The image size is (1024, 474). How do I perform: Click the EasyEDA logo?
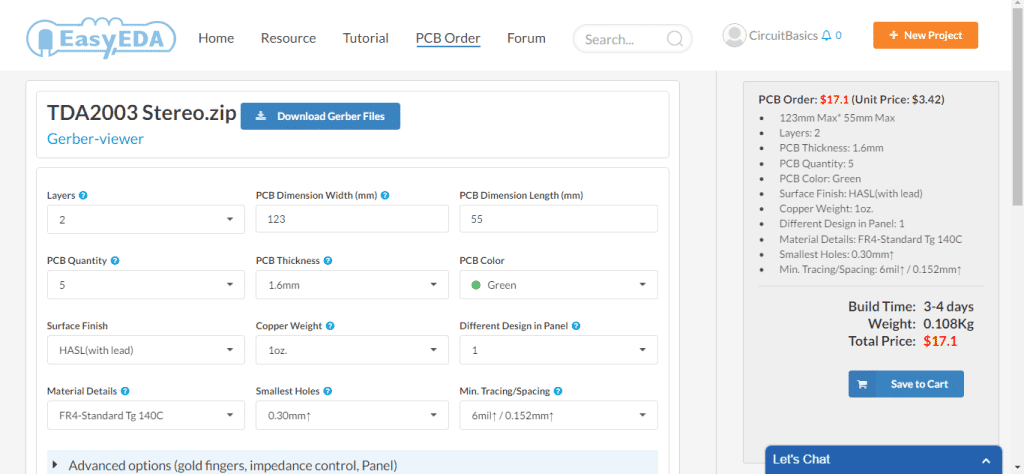(x=101, y=39)
